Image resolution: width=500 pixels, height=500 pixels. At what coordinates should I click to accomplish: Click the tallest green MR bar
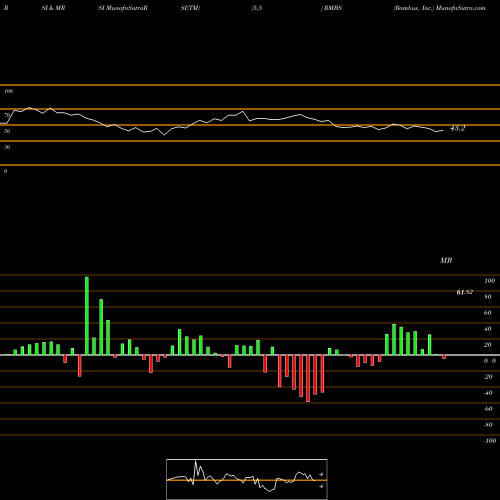(87, 316)
